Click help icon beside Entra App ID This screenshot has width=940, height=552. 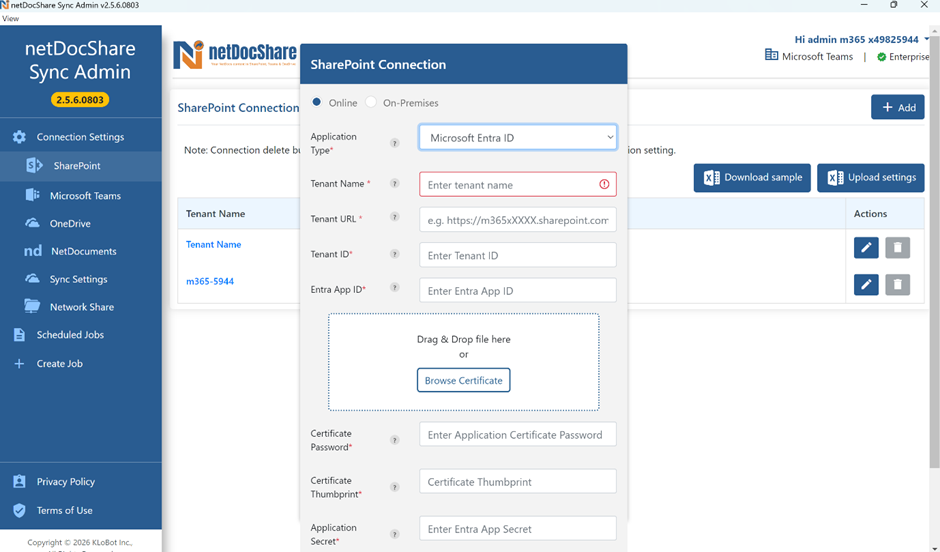[394, 287]
